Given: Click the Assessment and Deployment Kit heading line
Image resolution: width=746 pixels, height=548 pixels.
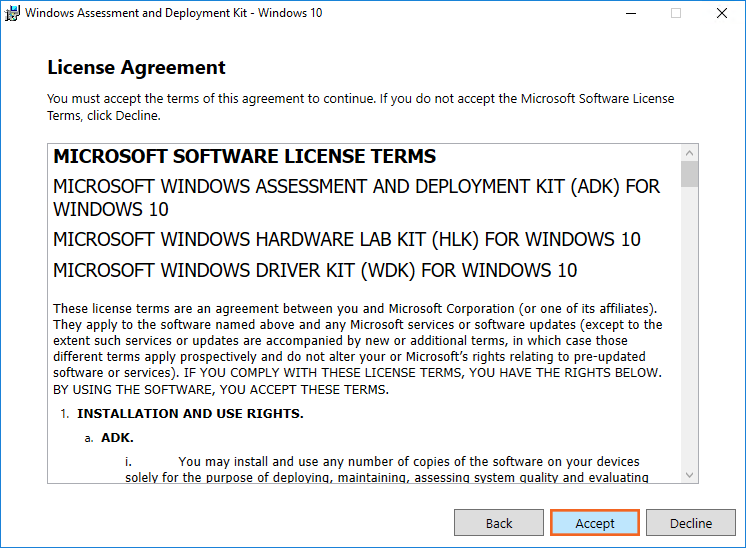Looking at the screenshot, I should click(356, 198).
